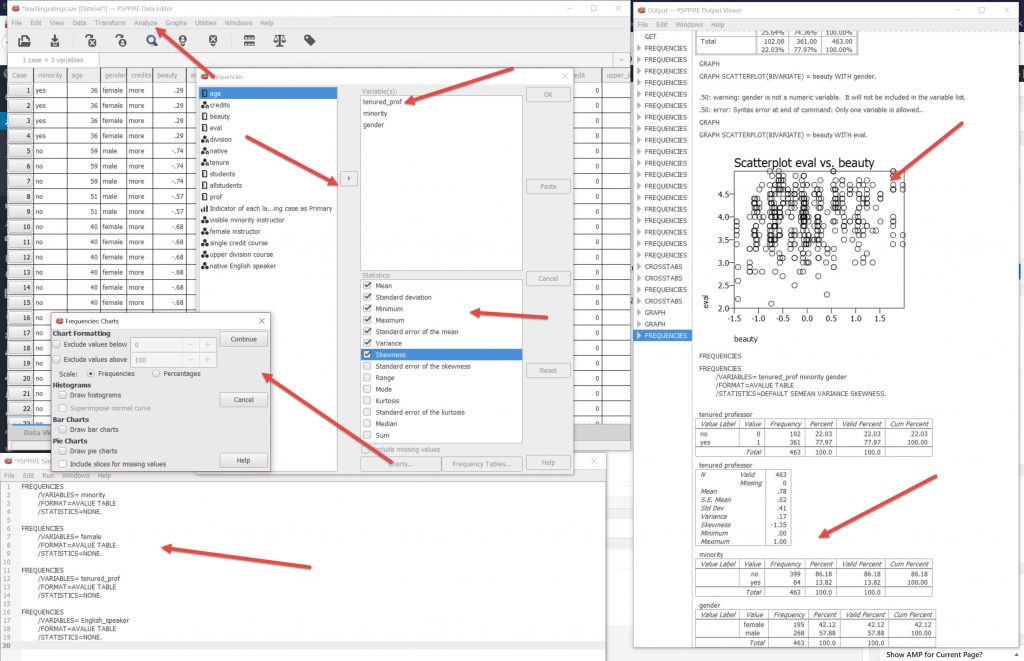Select 'eval' in the variable list
The height and width of the screenshot is (661, 1024).
point(218,128)
